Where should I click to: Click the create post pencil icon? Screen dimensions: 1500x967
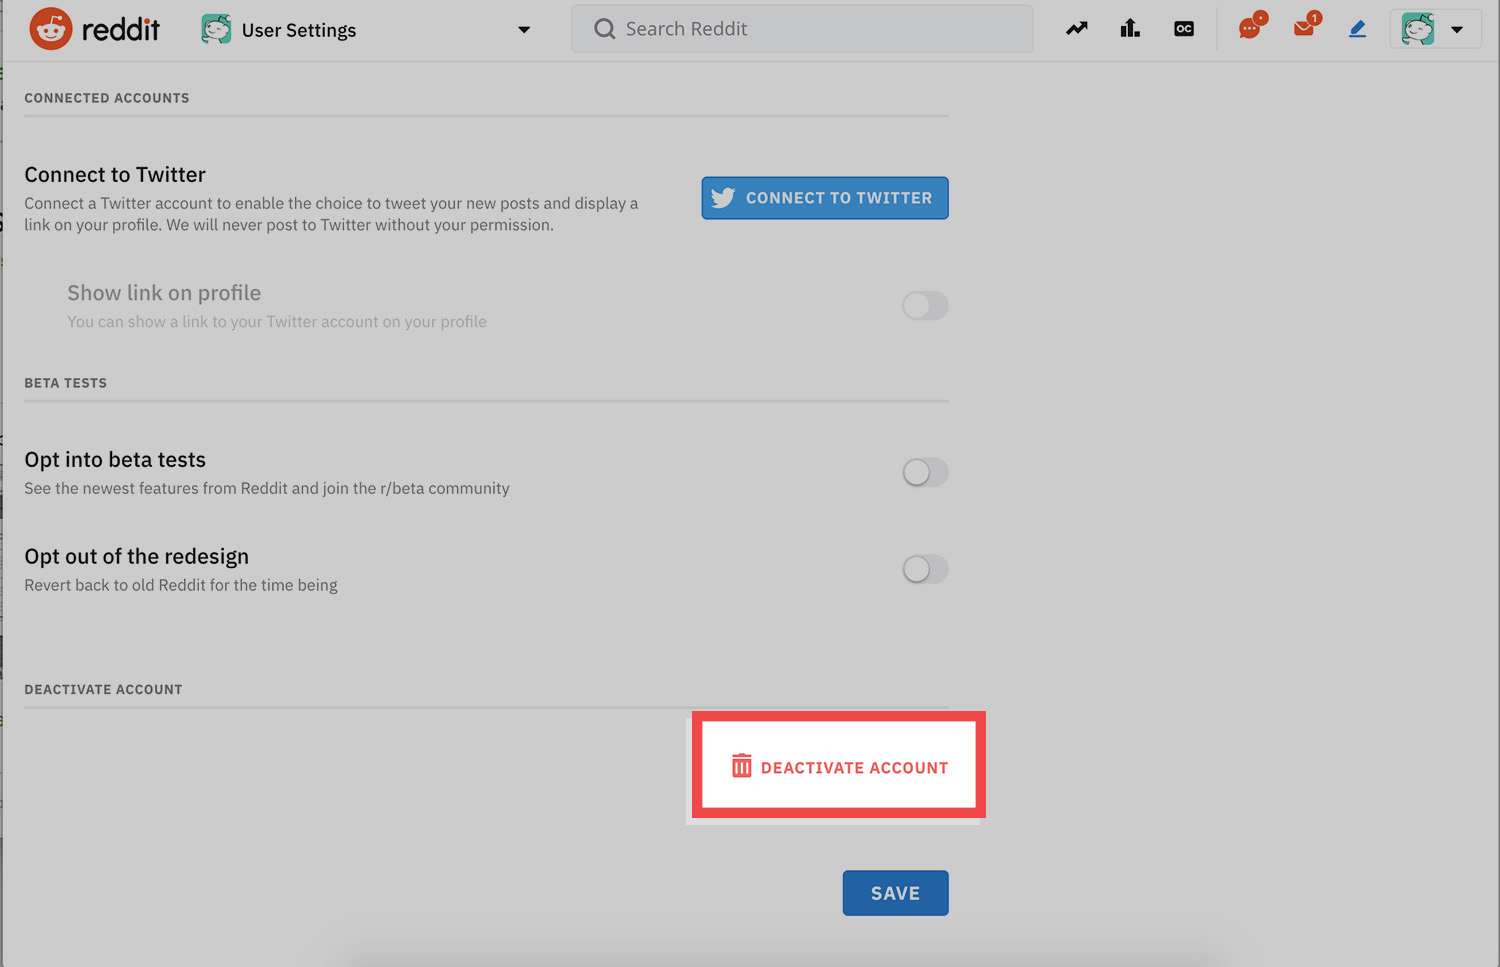click(x=1357, y=29)
